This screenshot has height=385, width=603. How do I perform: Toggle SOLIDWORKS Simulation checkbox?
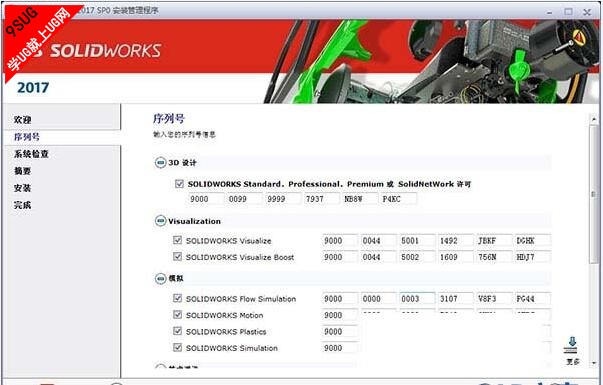pos(177,348)
